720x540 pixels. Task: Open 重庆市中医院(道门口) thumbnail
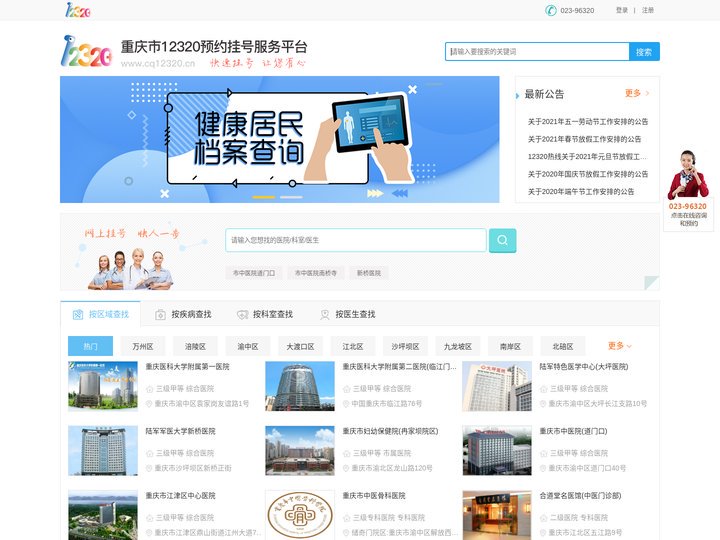click(497, 450)
